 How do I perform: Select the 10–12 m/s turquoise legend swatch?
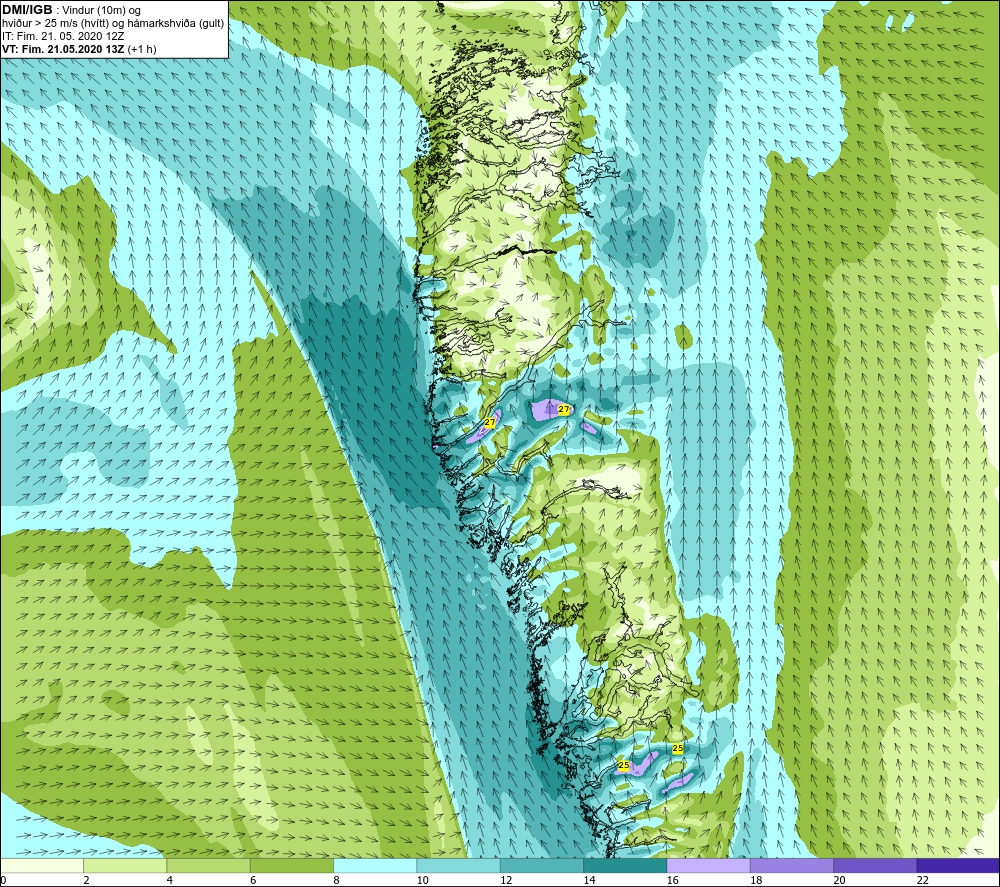[459, 865]
